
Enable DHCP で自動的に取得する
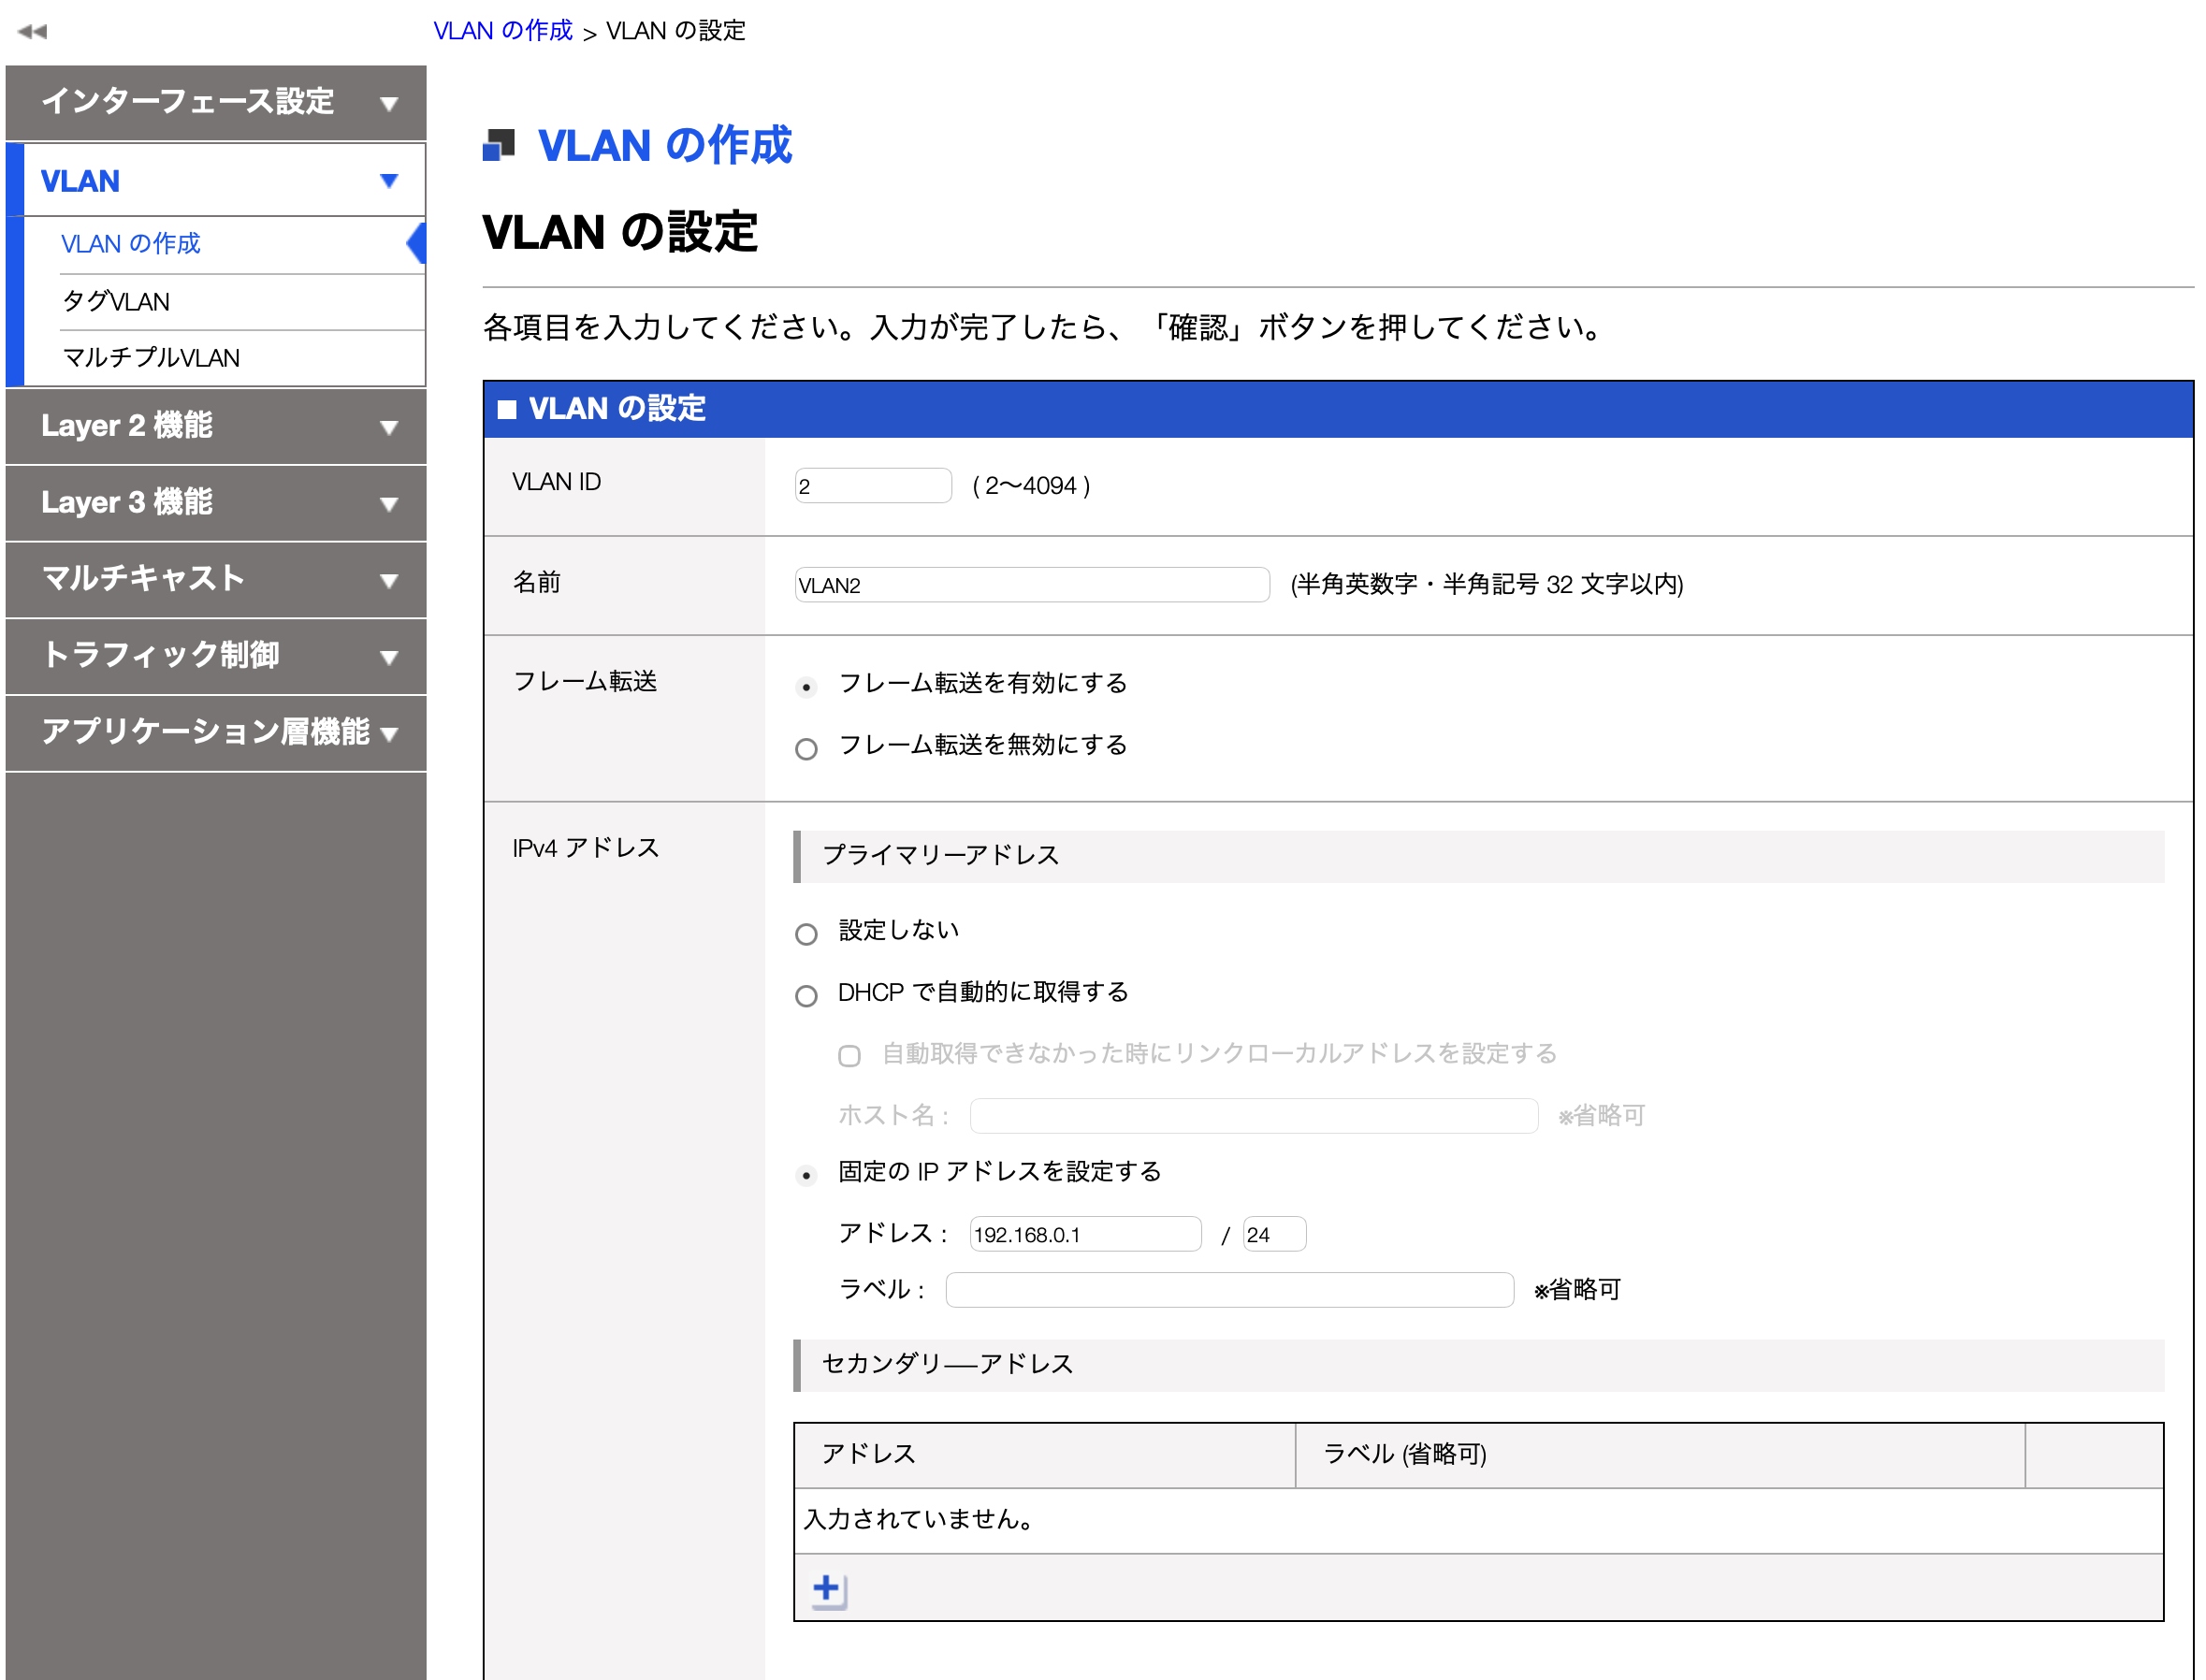coord(806,995)
